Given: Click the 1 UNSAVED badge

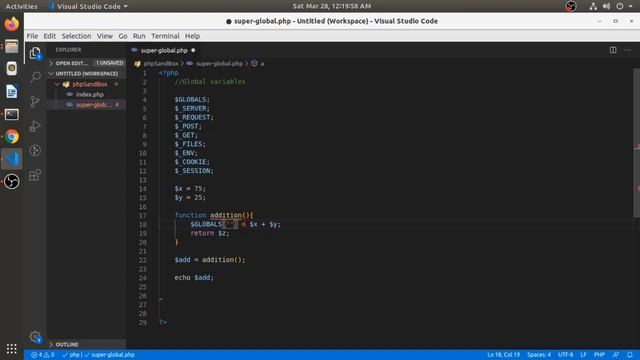Looking at the screenshot, I should click(x=109, y=63).
